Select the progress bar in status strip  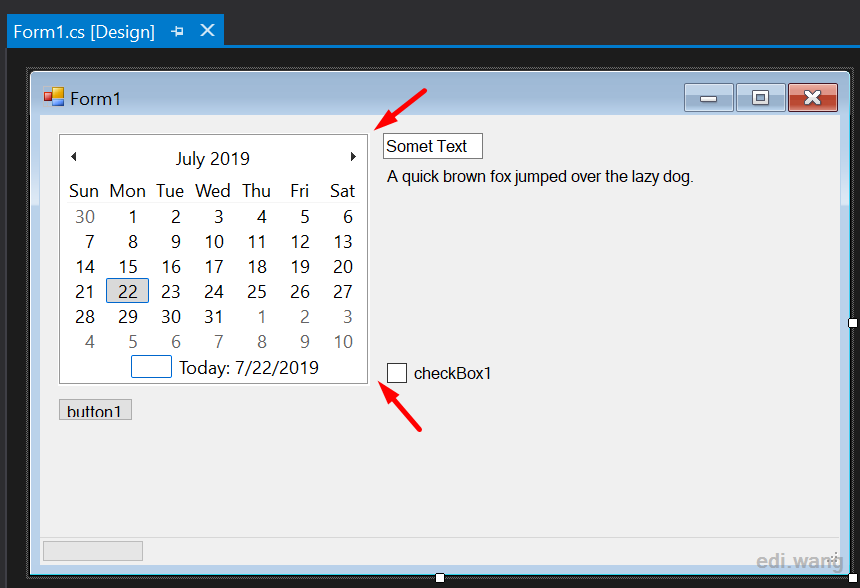click(93, 551)
